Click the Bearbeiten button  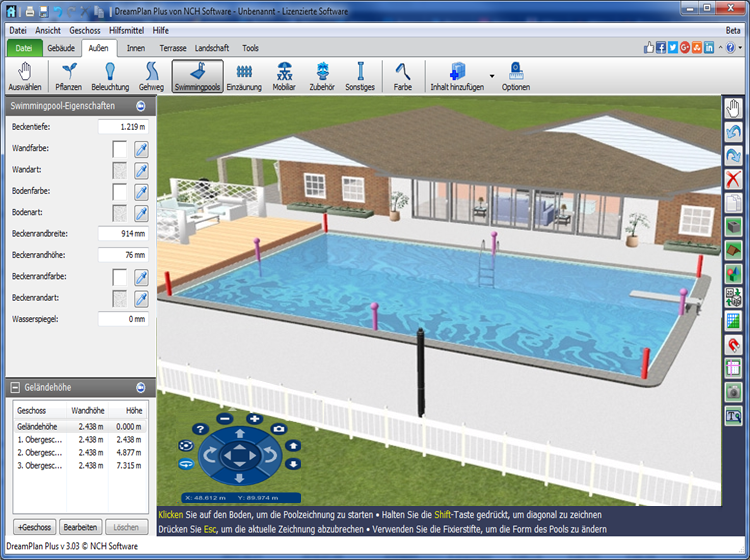(x=80, y=527)
